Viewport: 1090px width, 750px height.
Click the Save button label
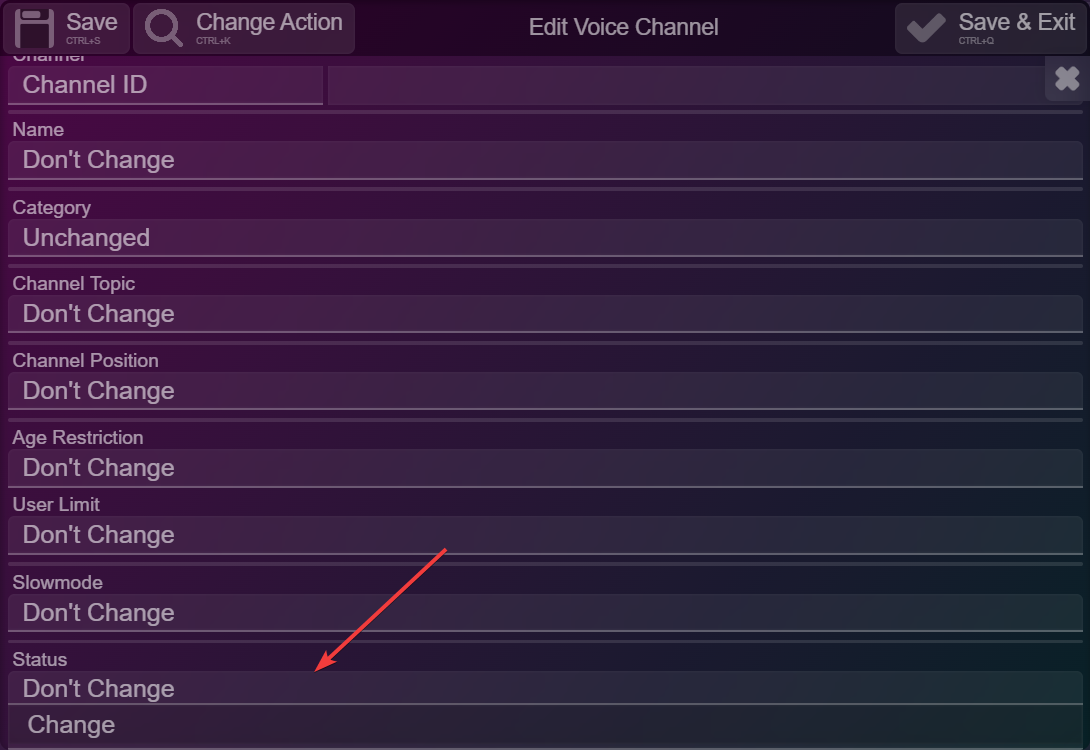91,22
